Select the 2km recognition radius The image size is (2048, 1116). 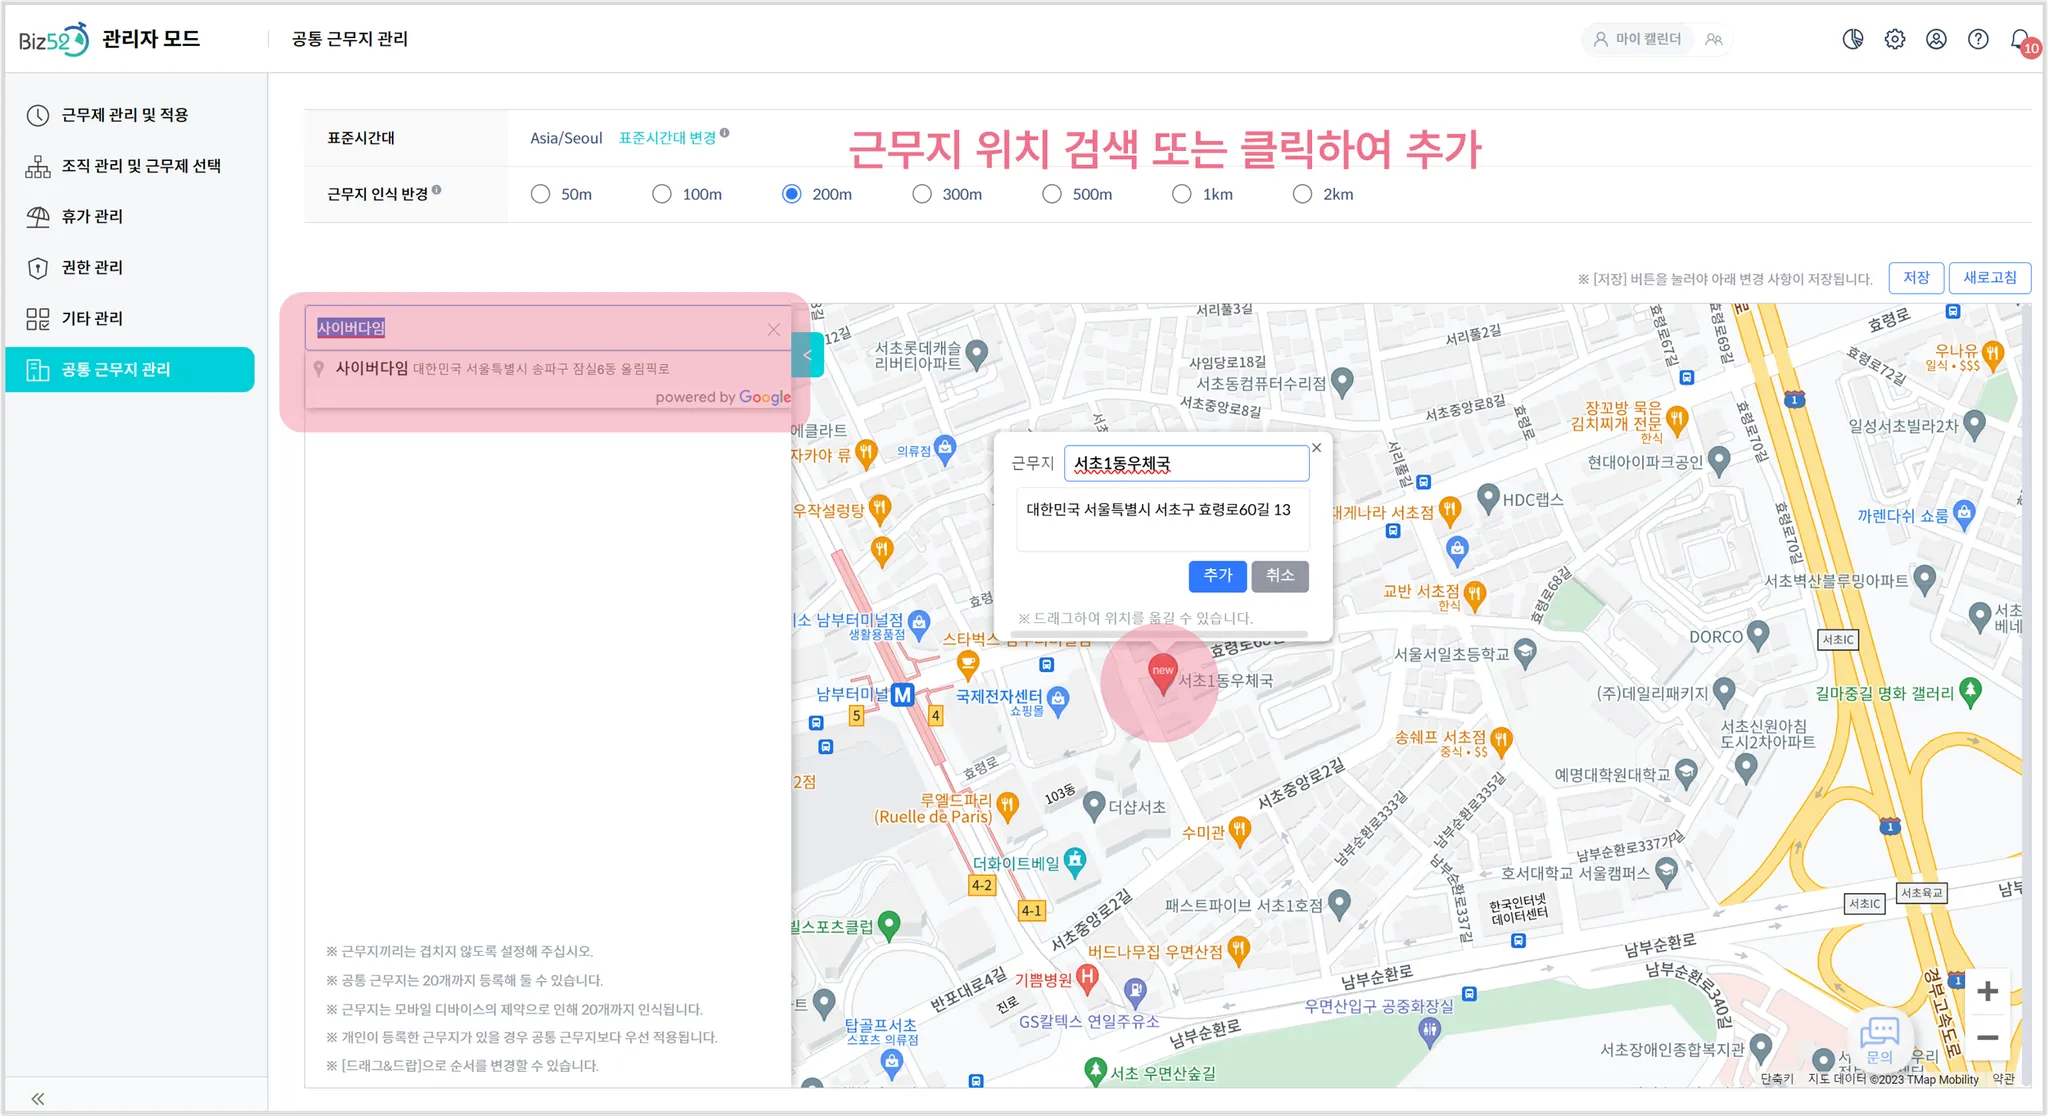coord(1302,194)
